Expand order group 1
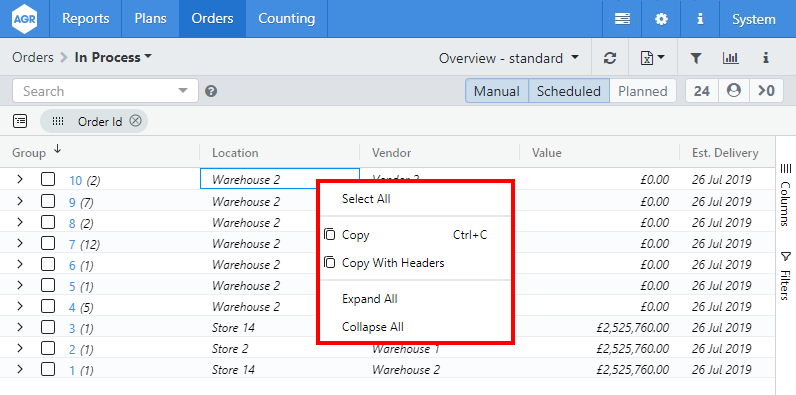 click(20, 369)
